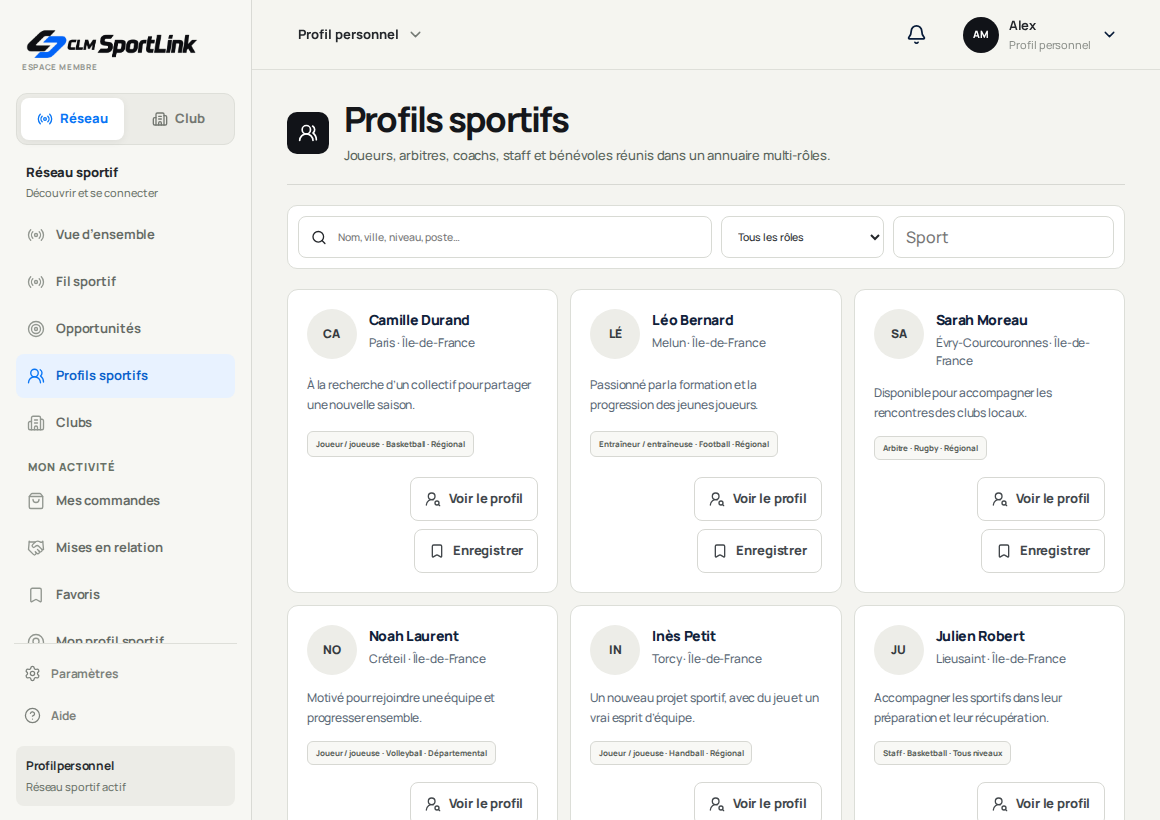
Task: Click the profile icon in Sarah Moreau's Voir le profil
Action: pos(999,500)
